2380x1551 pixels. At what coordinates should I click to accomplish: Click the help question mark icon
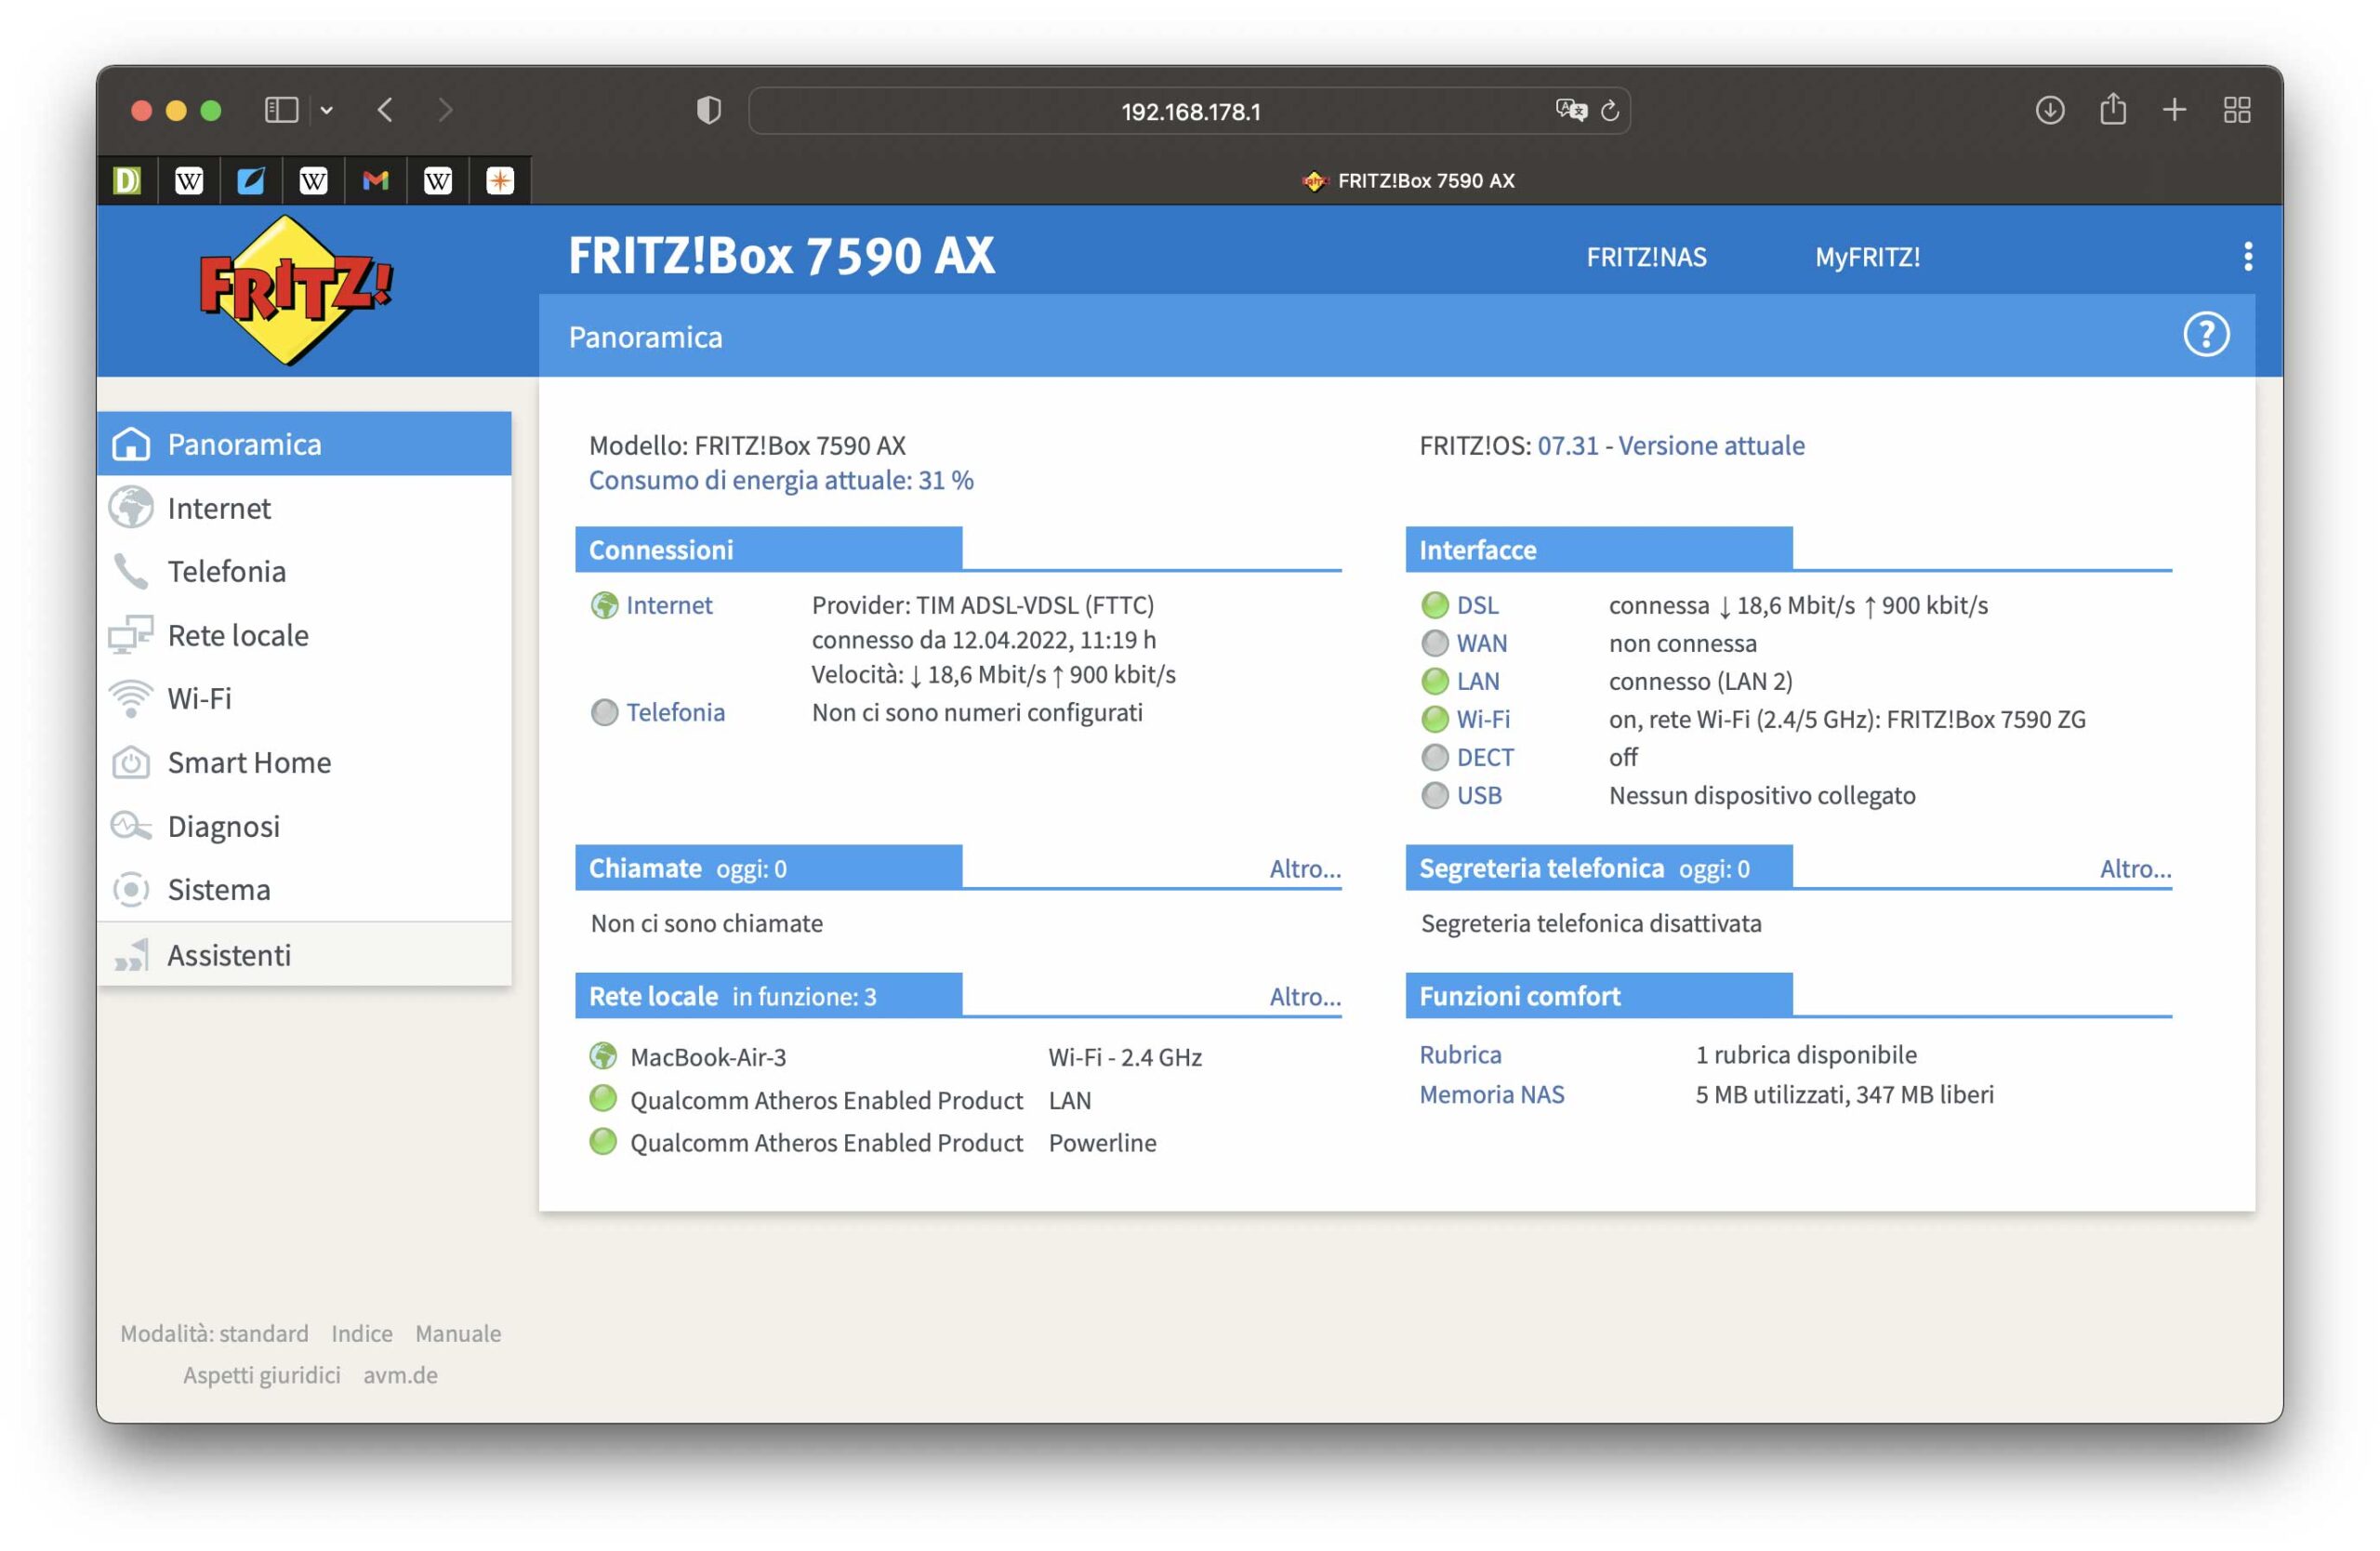2205,335
